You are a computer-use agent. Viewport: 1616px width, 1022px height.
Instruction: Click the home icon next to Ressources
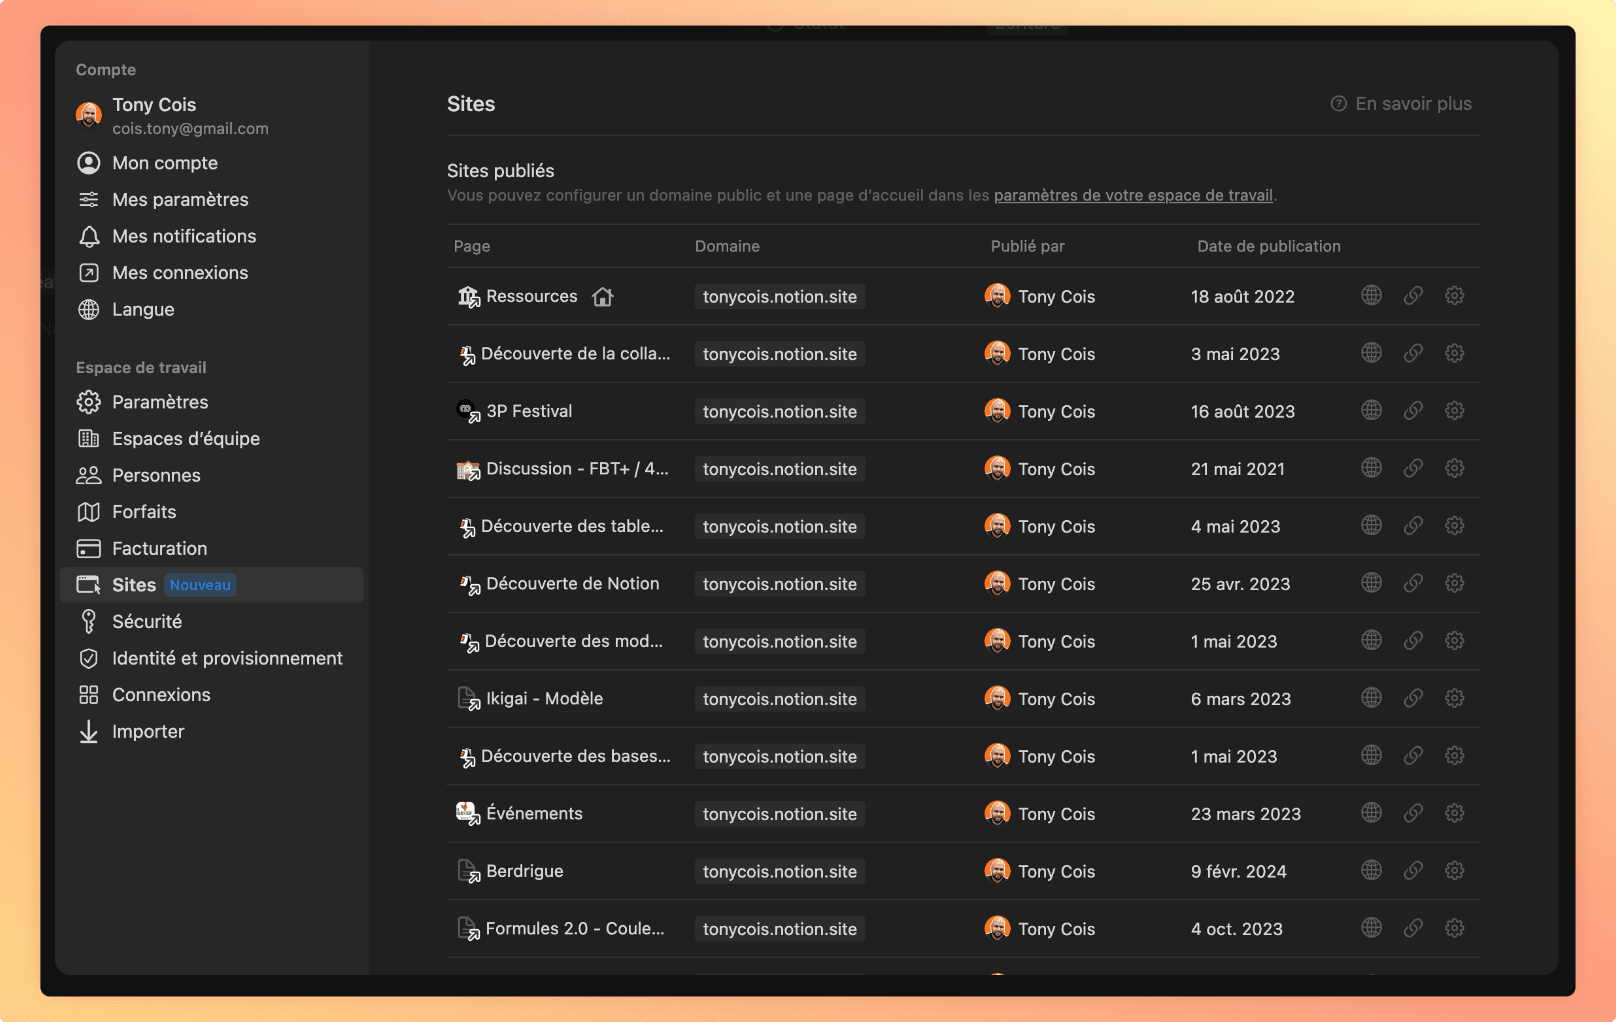603,296
